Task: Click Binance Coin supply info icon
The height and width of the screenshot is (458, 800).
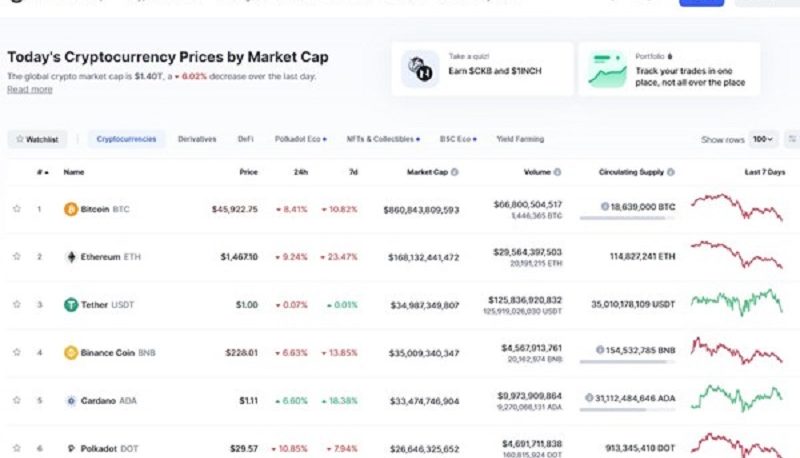Action: pos(600,350)
